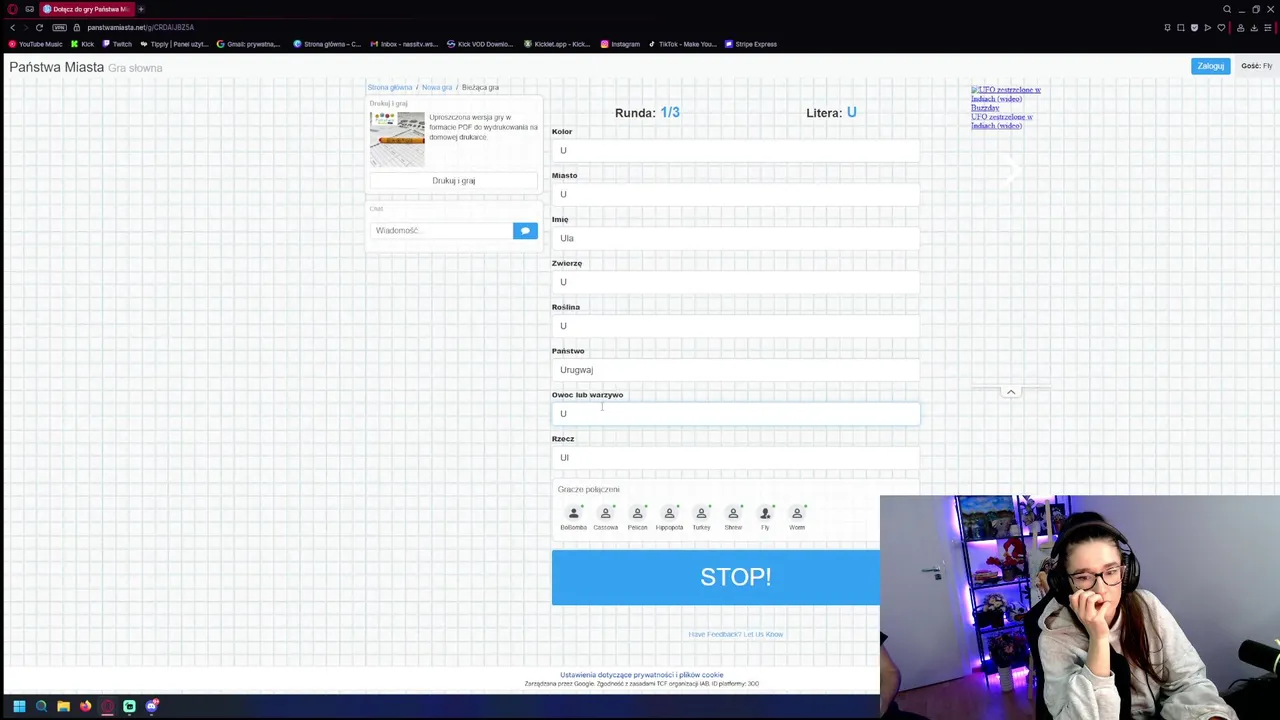1280x720 pixels.
Task: Click the player play icon in toolbar
Action: (1207, 27)
